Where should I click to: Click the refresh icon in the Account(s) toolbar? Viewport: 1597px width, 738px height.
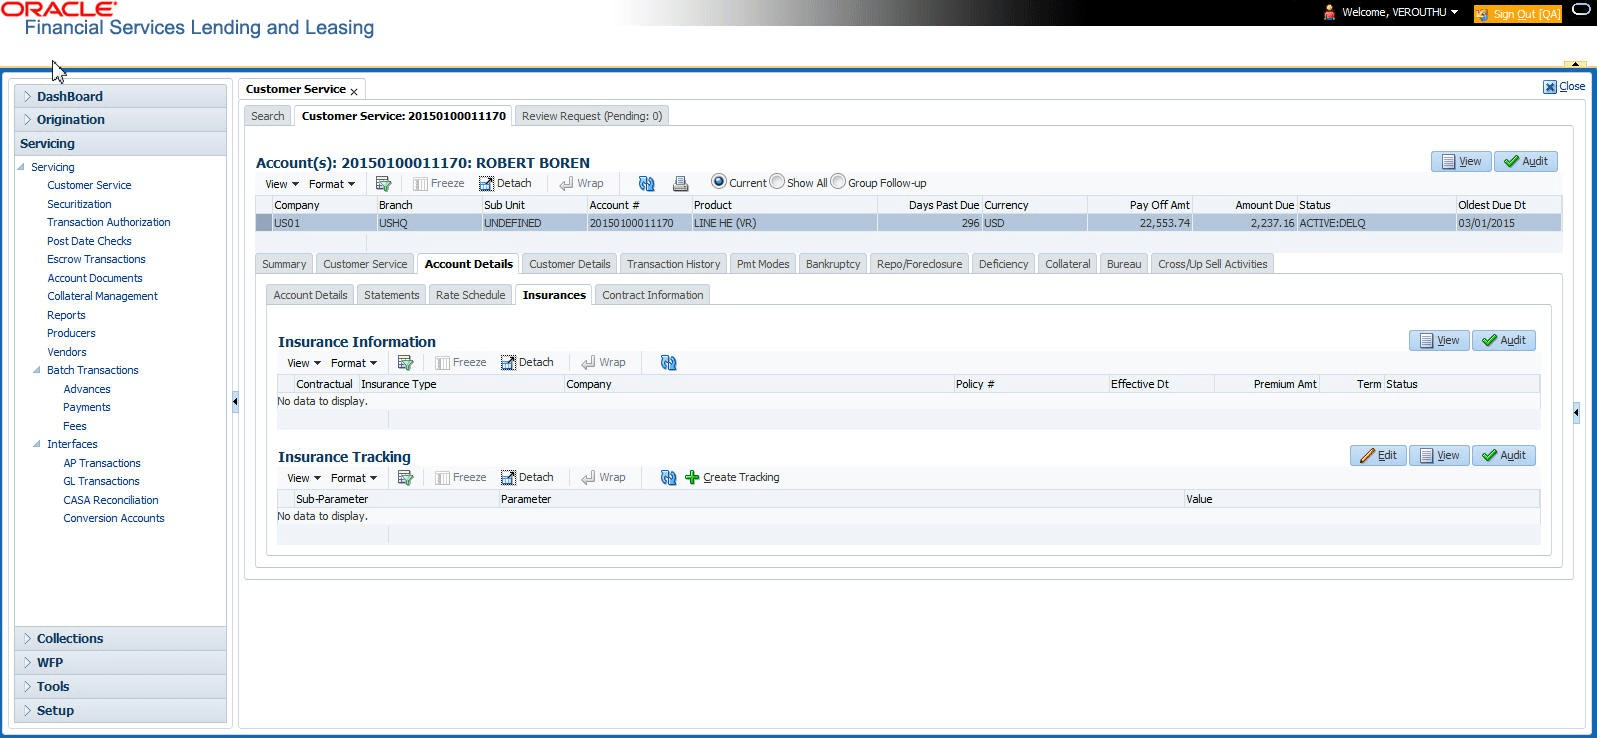tap(647, 184)
